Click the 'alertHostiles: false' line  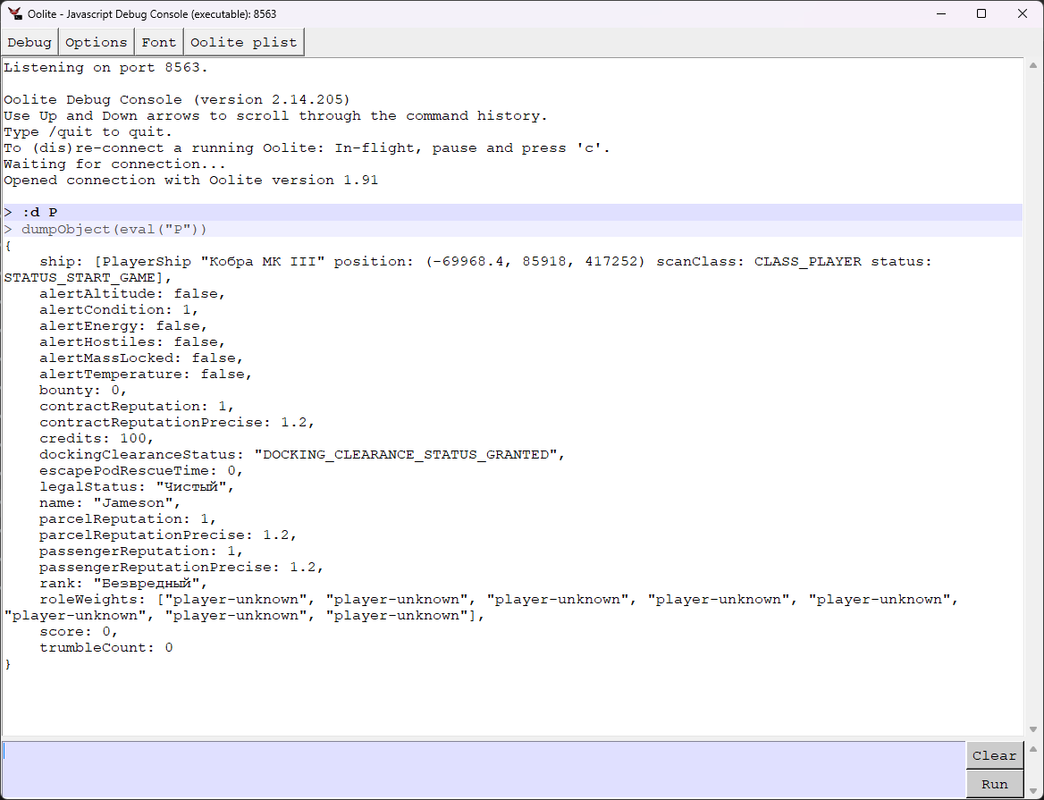click(132, 341)
